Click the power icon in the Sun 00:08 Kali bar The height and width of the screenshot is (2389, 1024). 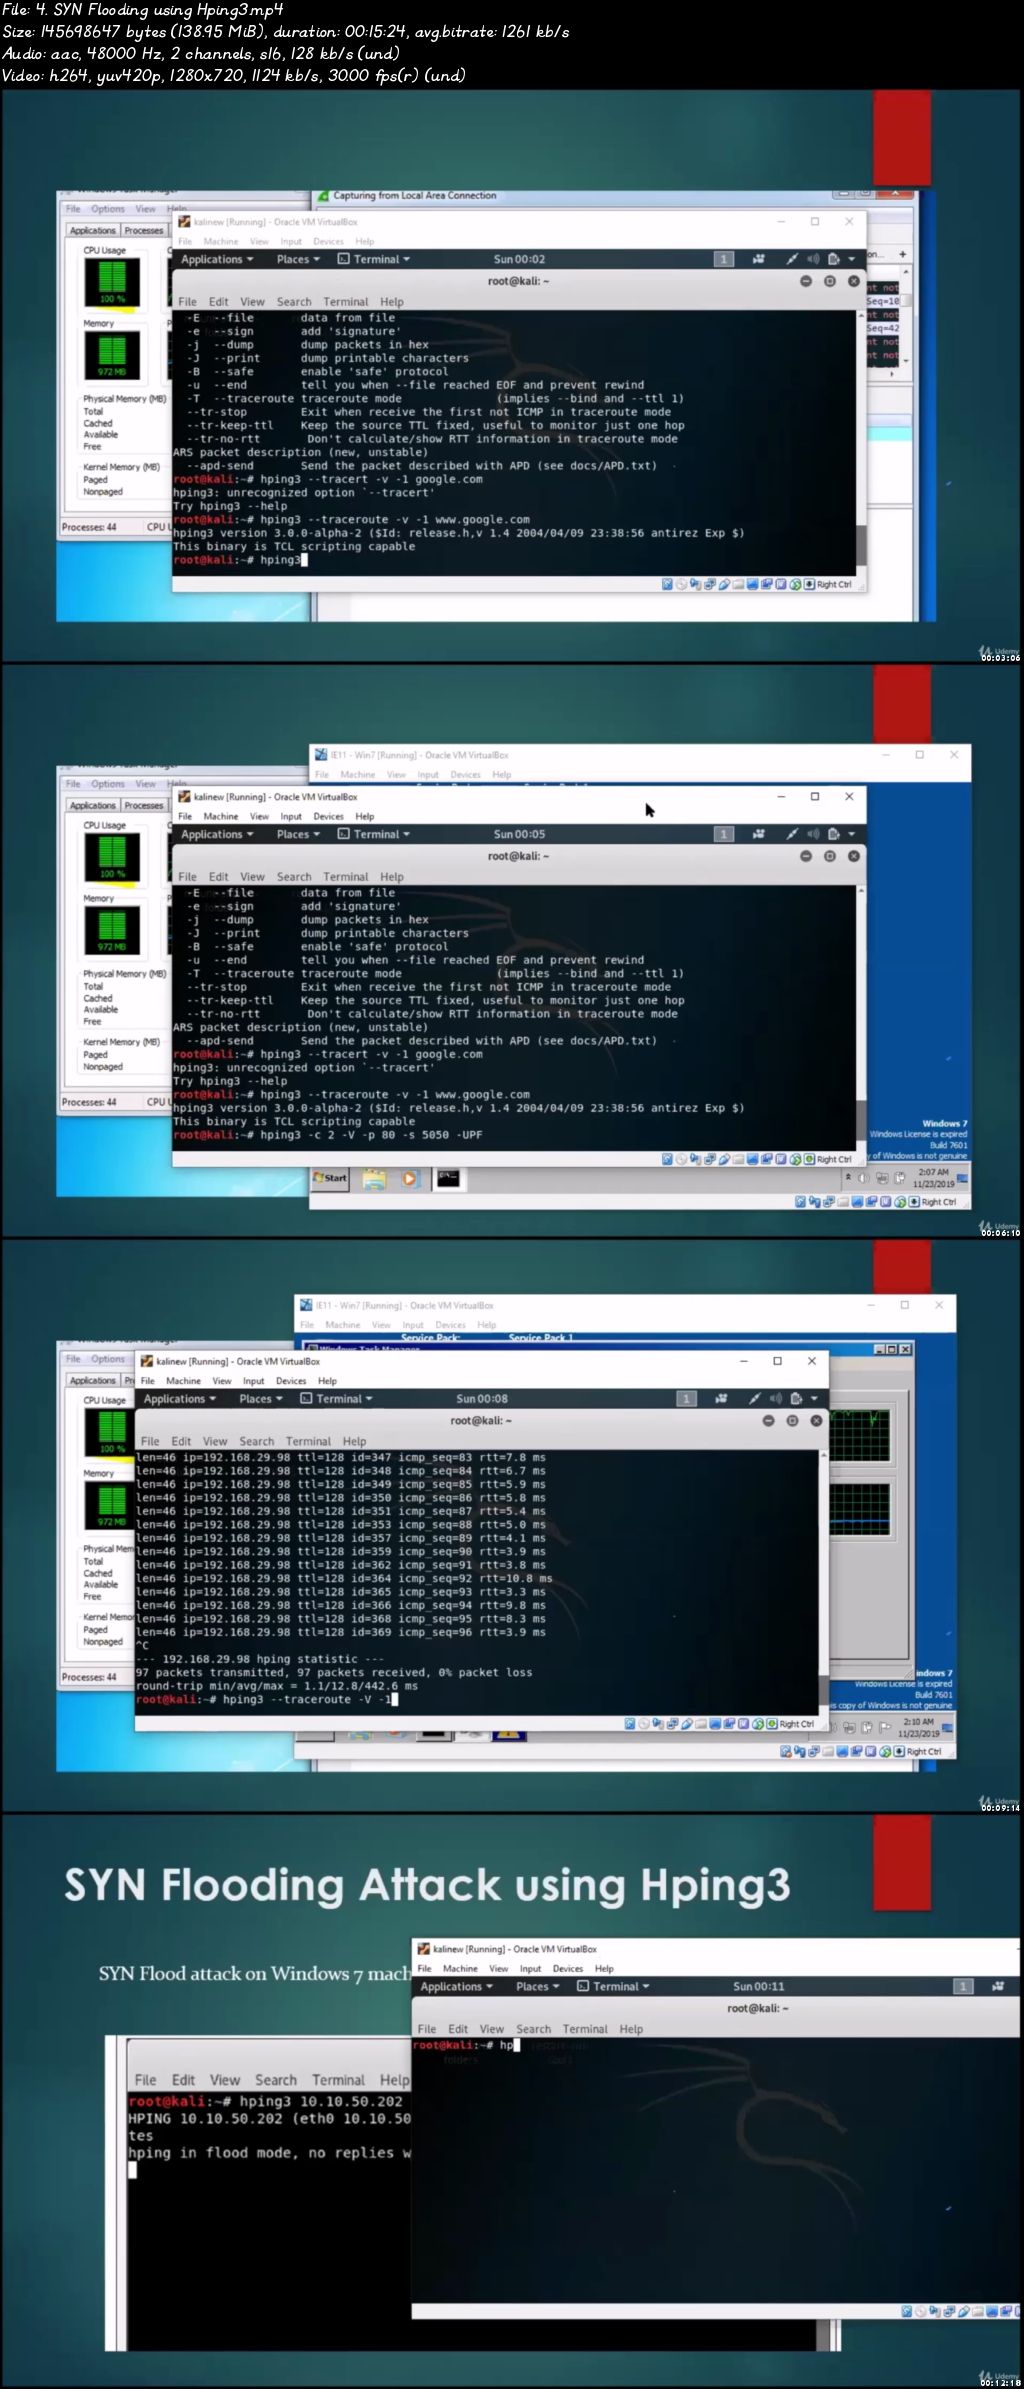point(796,1398)
